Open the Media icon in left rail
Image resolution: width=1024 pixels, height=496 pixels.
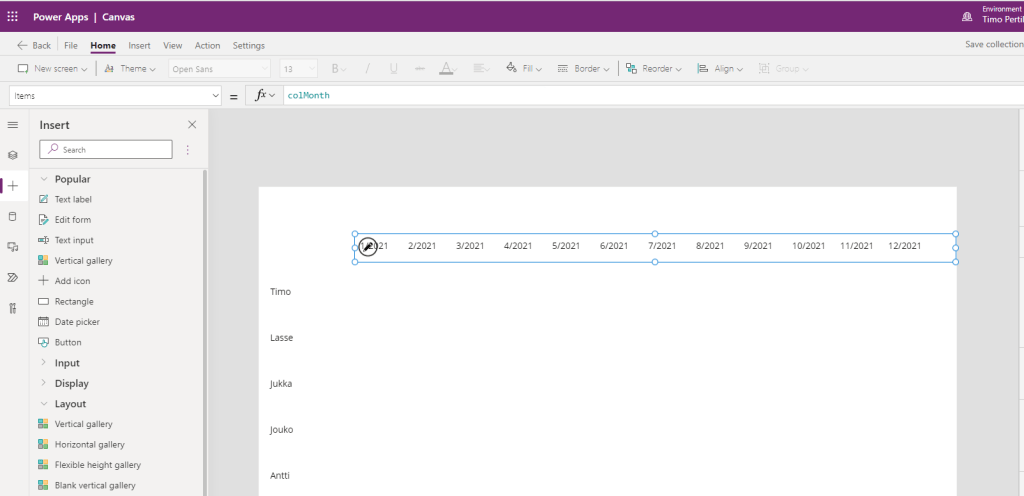click(13, 246)
